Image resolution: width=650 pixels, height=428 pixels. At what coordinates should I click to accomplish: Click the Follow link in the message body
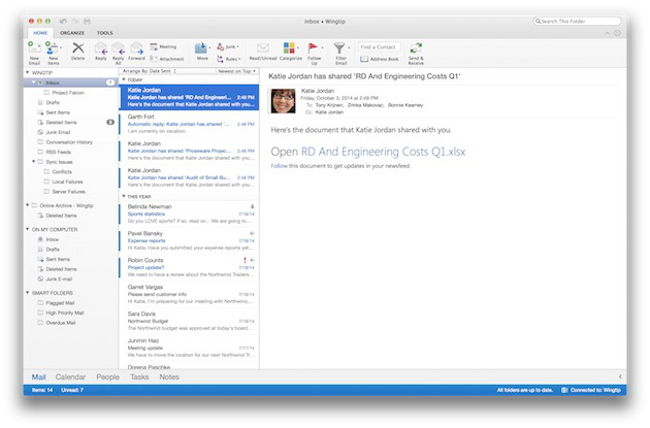[279, 166]
